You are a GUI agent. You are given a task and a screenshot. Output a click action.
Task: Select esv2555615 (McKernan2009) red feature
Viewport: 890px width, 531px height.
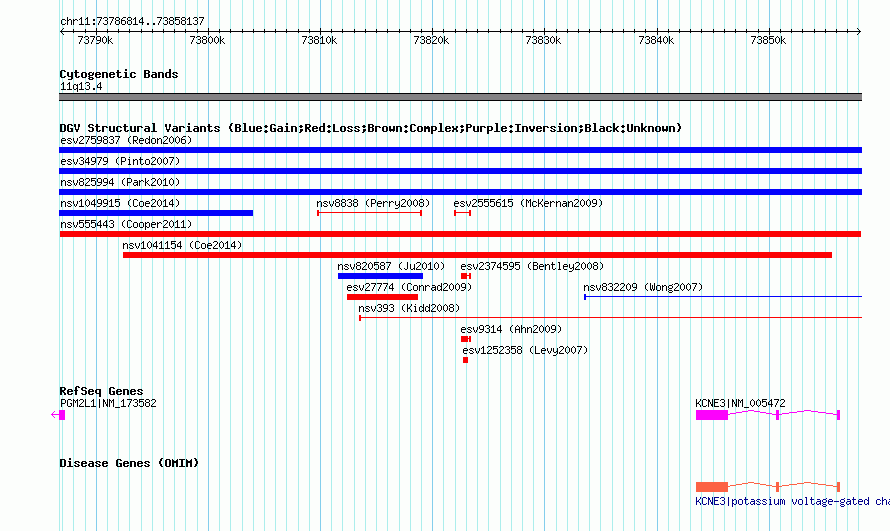tap(463, 213)
